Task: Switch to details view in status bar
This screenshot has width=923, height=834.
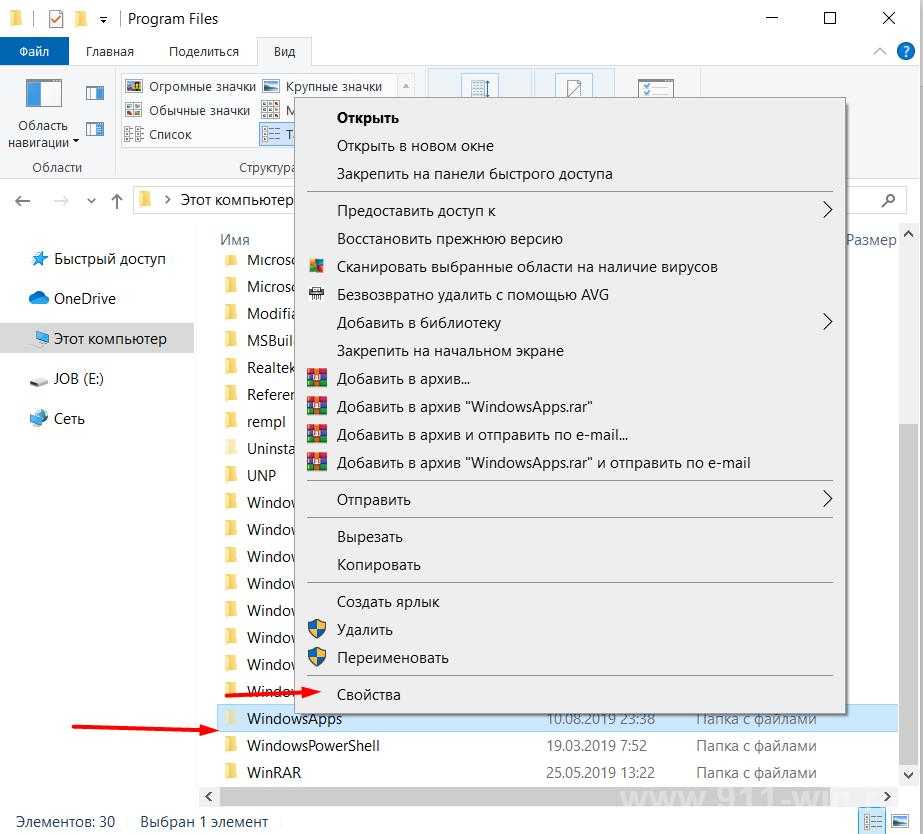Action: coord(872,821)
